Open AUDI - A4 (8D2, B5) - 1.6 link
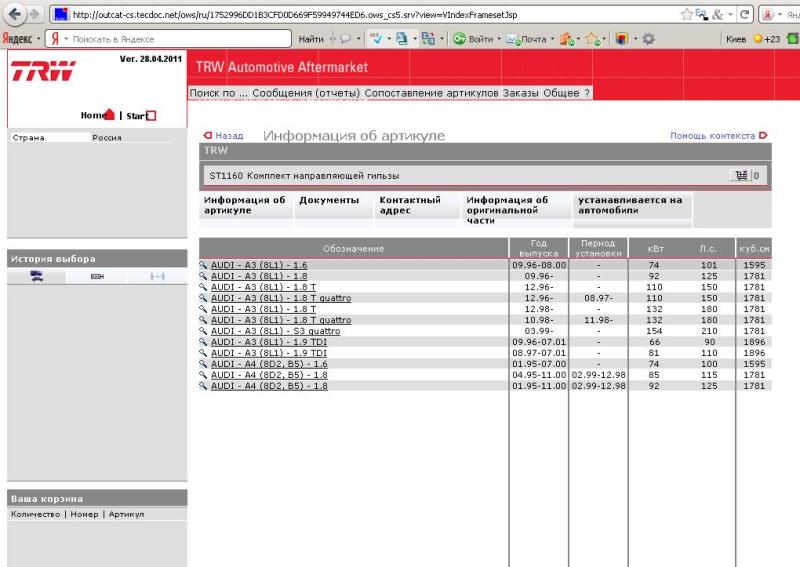This screenshot has height=567, width=800. click(269, 364)
